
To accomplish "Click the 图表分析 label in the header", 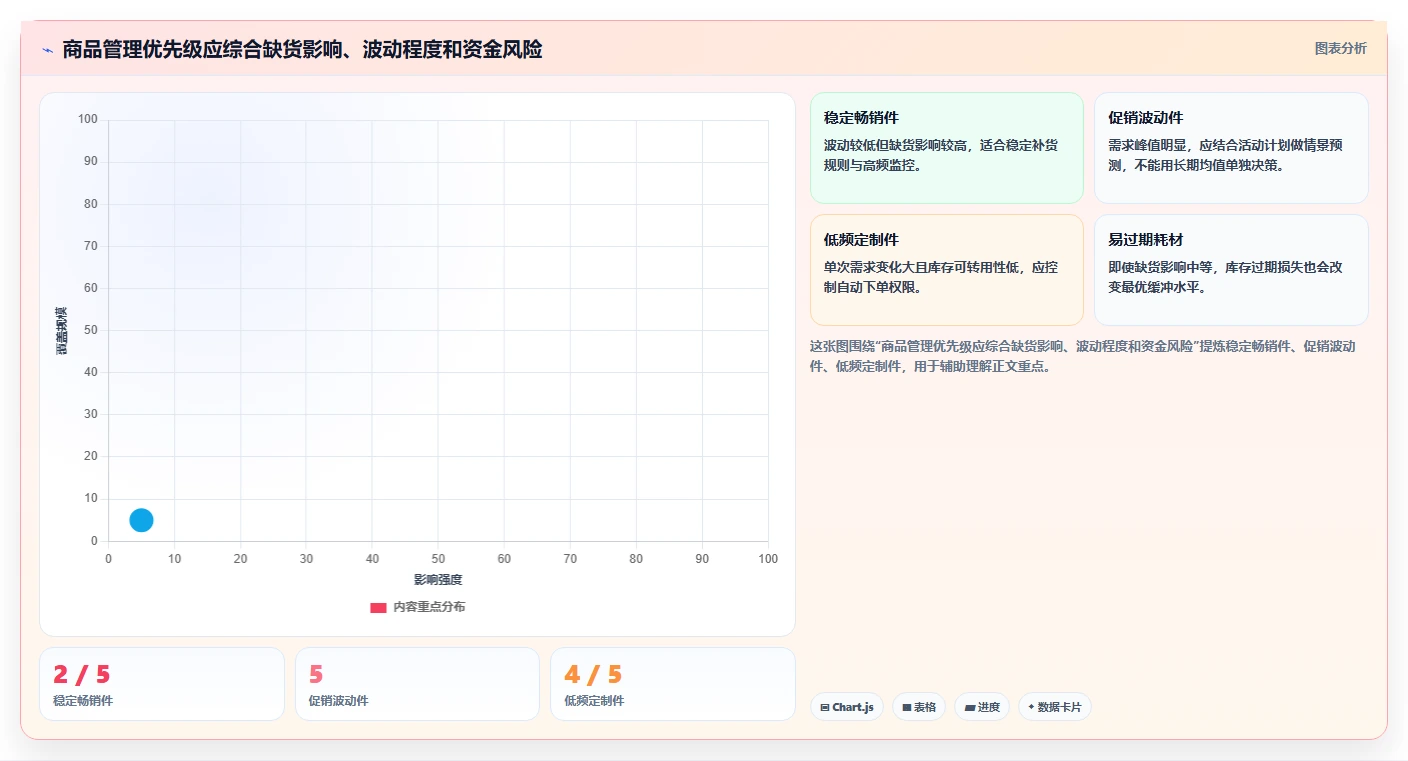I will pos(1340,48).
